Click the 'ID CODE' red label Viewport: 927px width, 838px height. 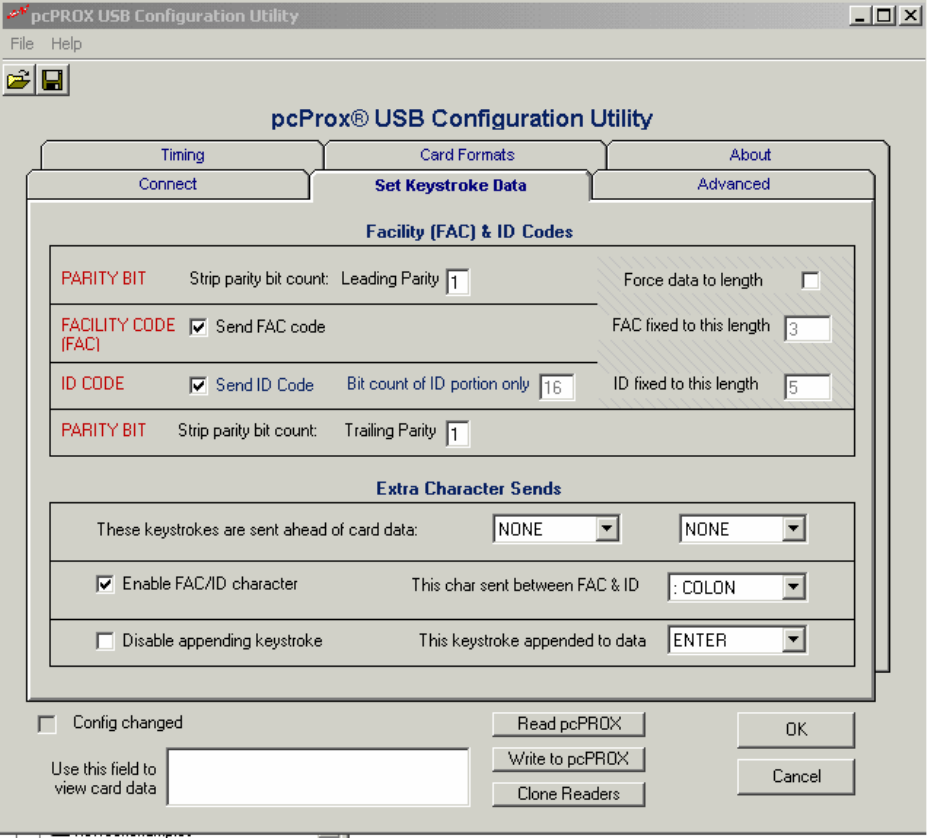coord(93,384)
